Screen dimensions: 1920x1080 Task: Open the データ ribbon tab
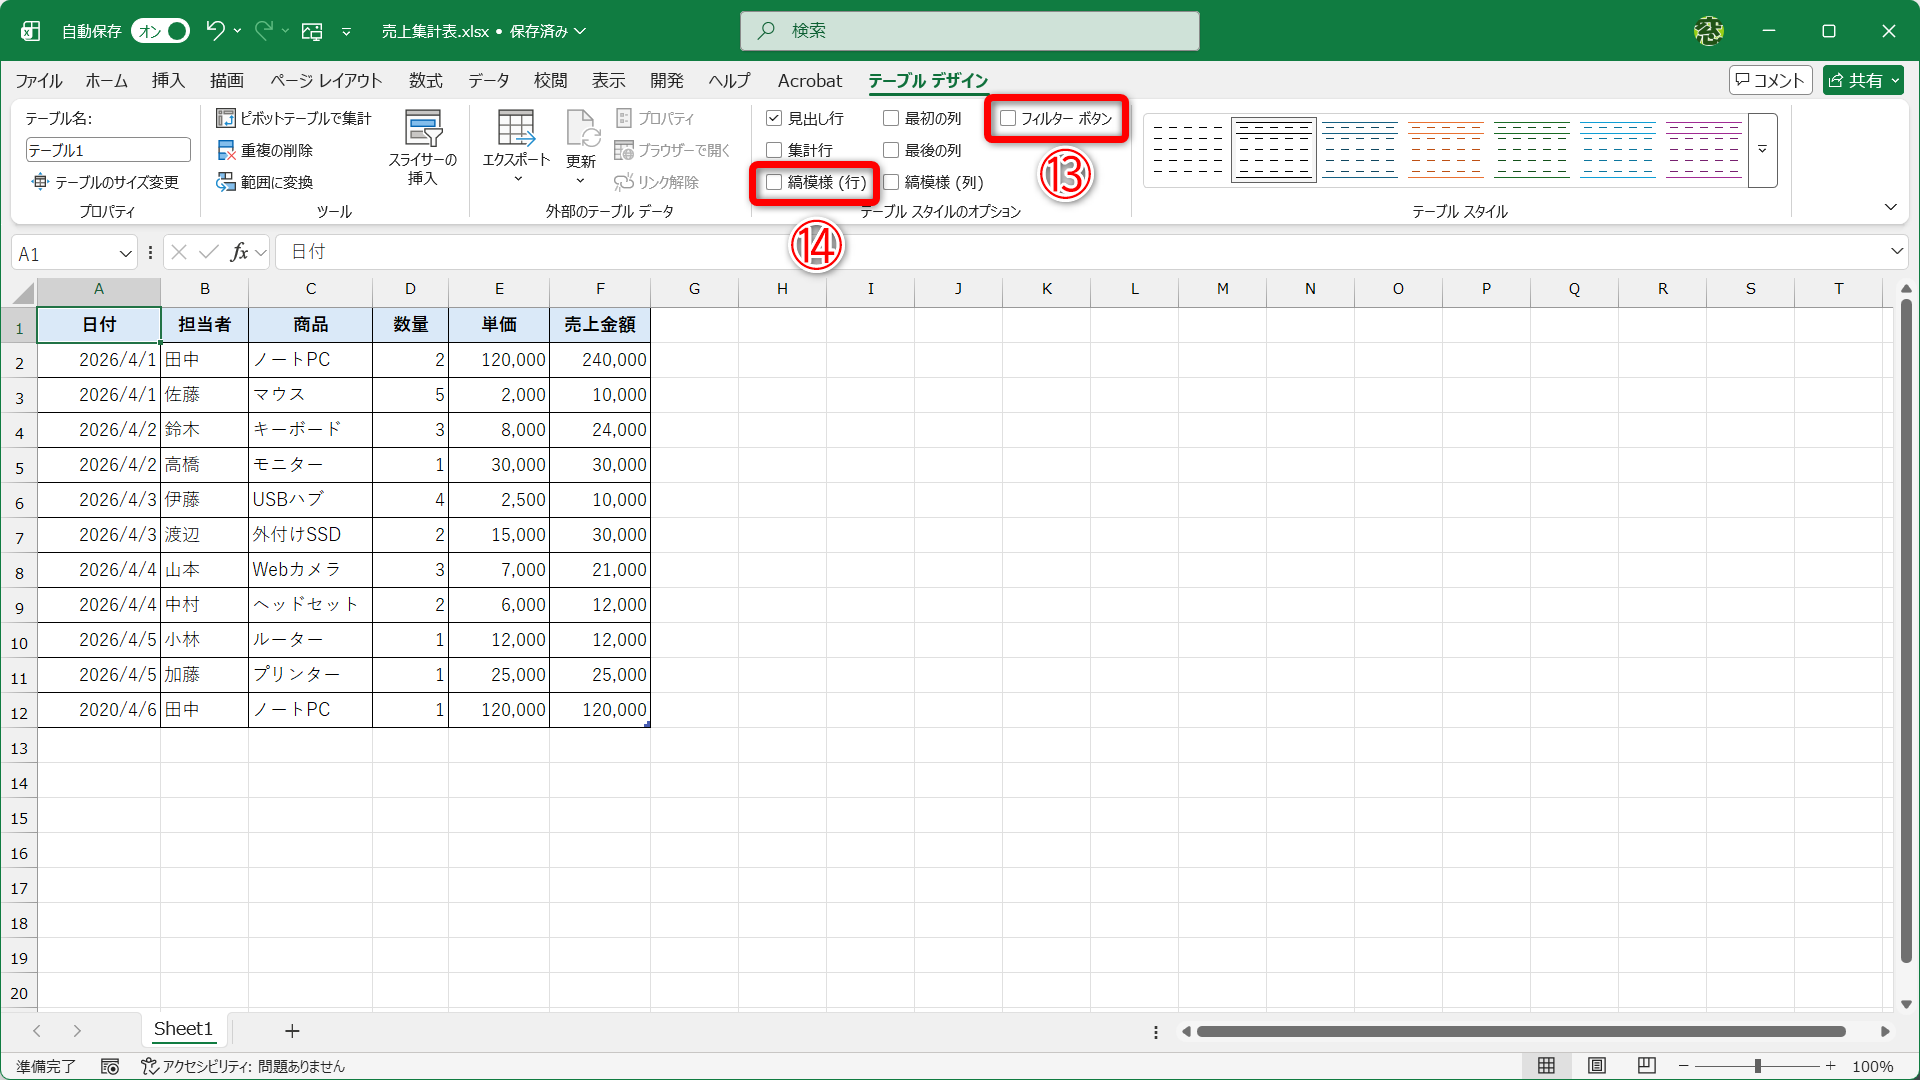[488, 80]
